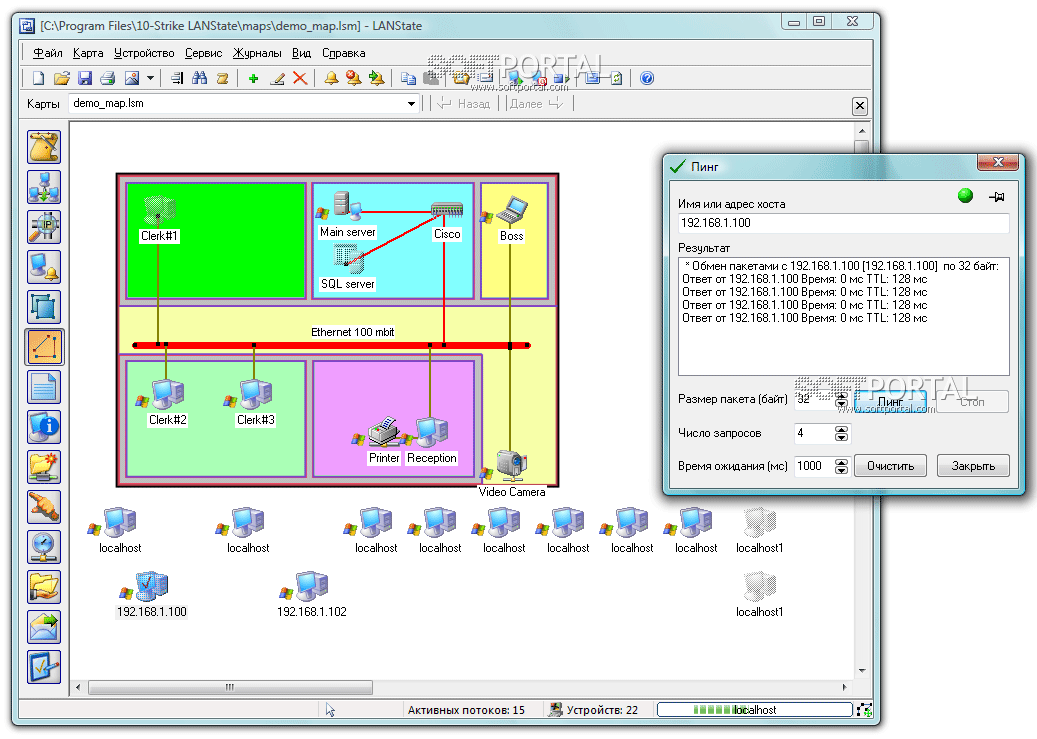Open a map file with the folder icon
Viewport: 1037px width, 739px height.
click(62, 79)
